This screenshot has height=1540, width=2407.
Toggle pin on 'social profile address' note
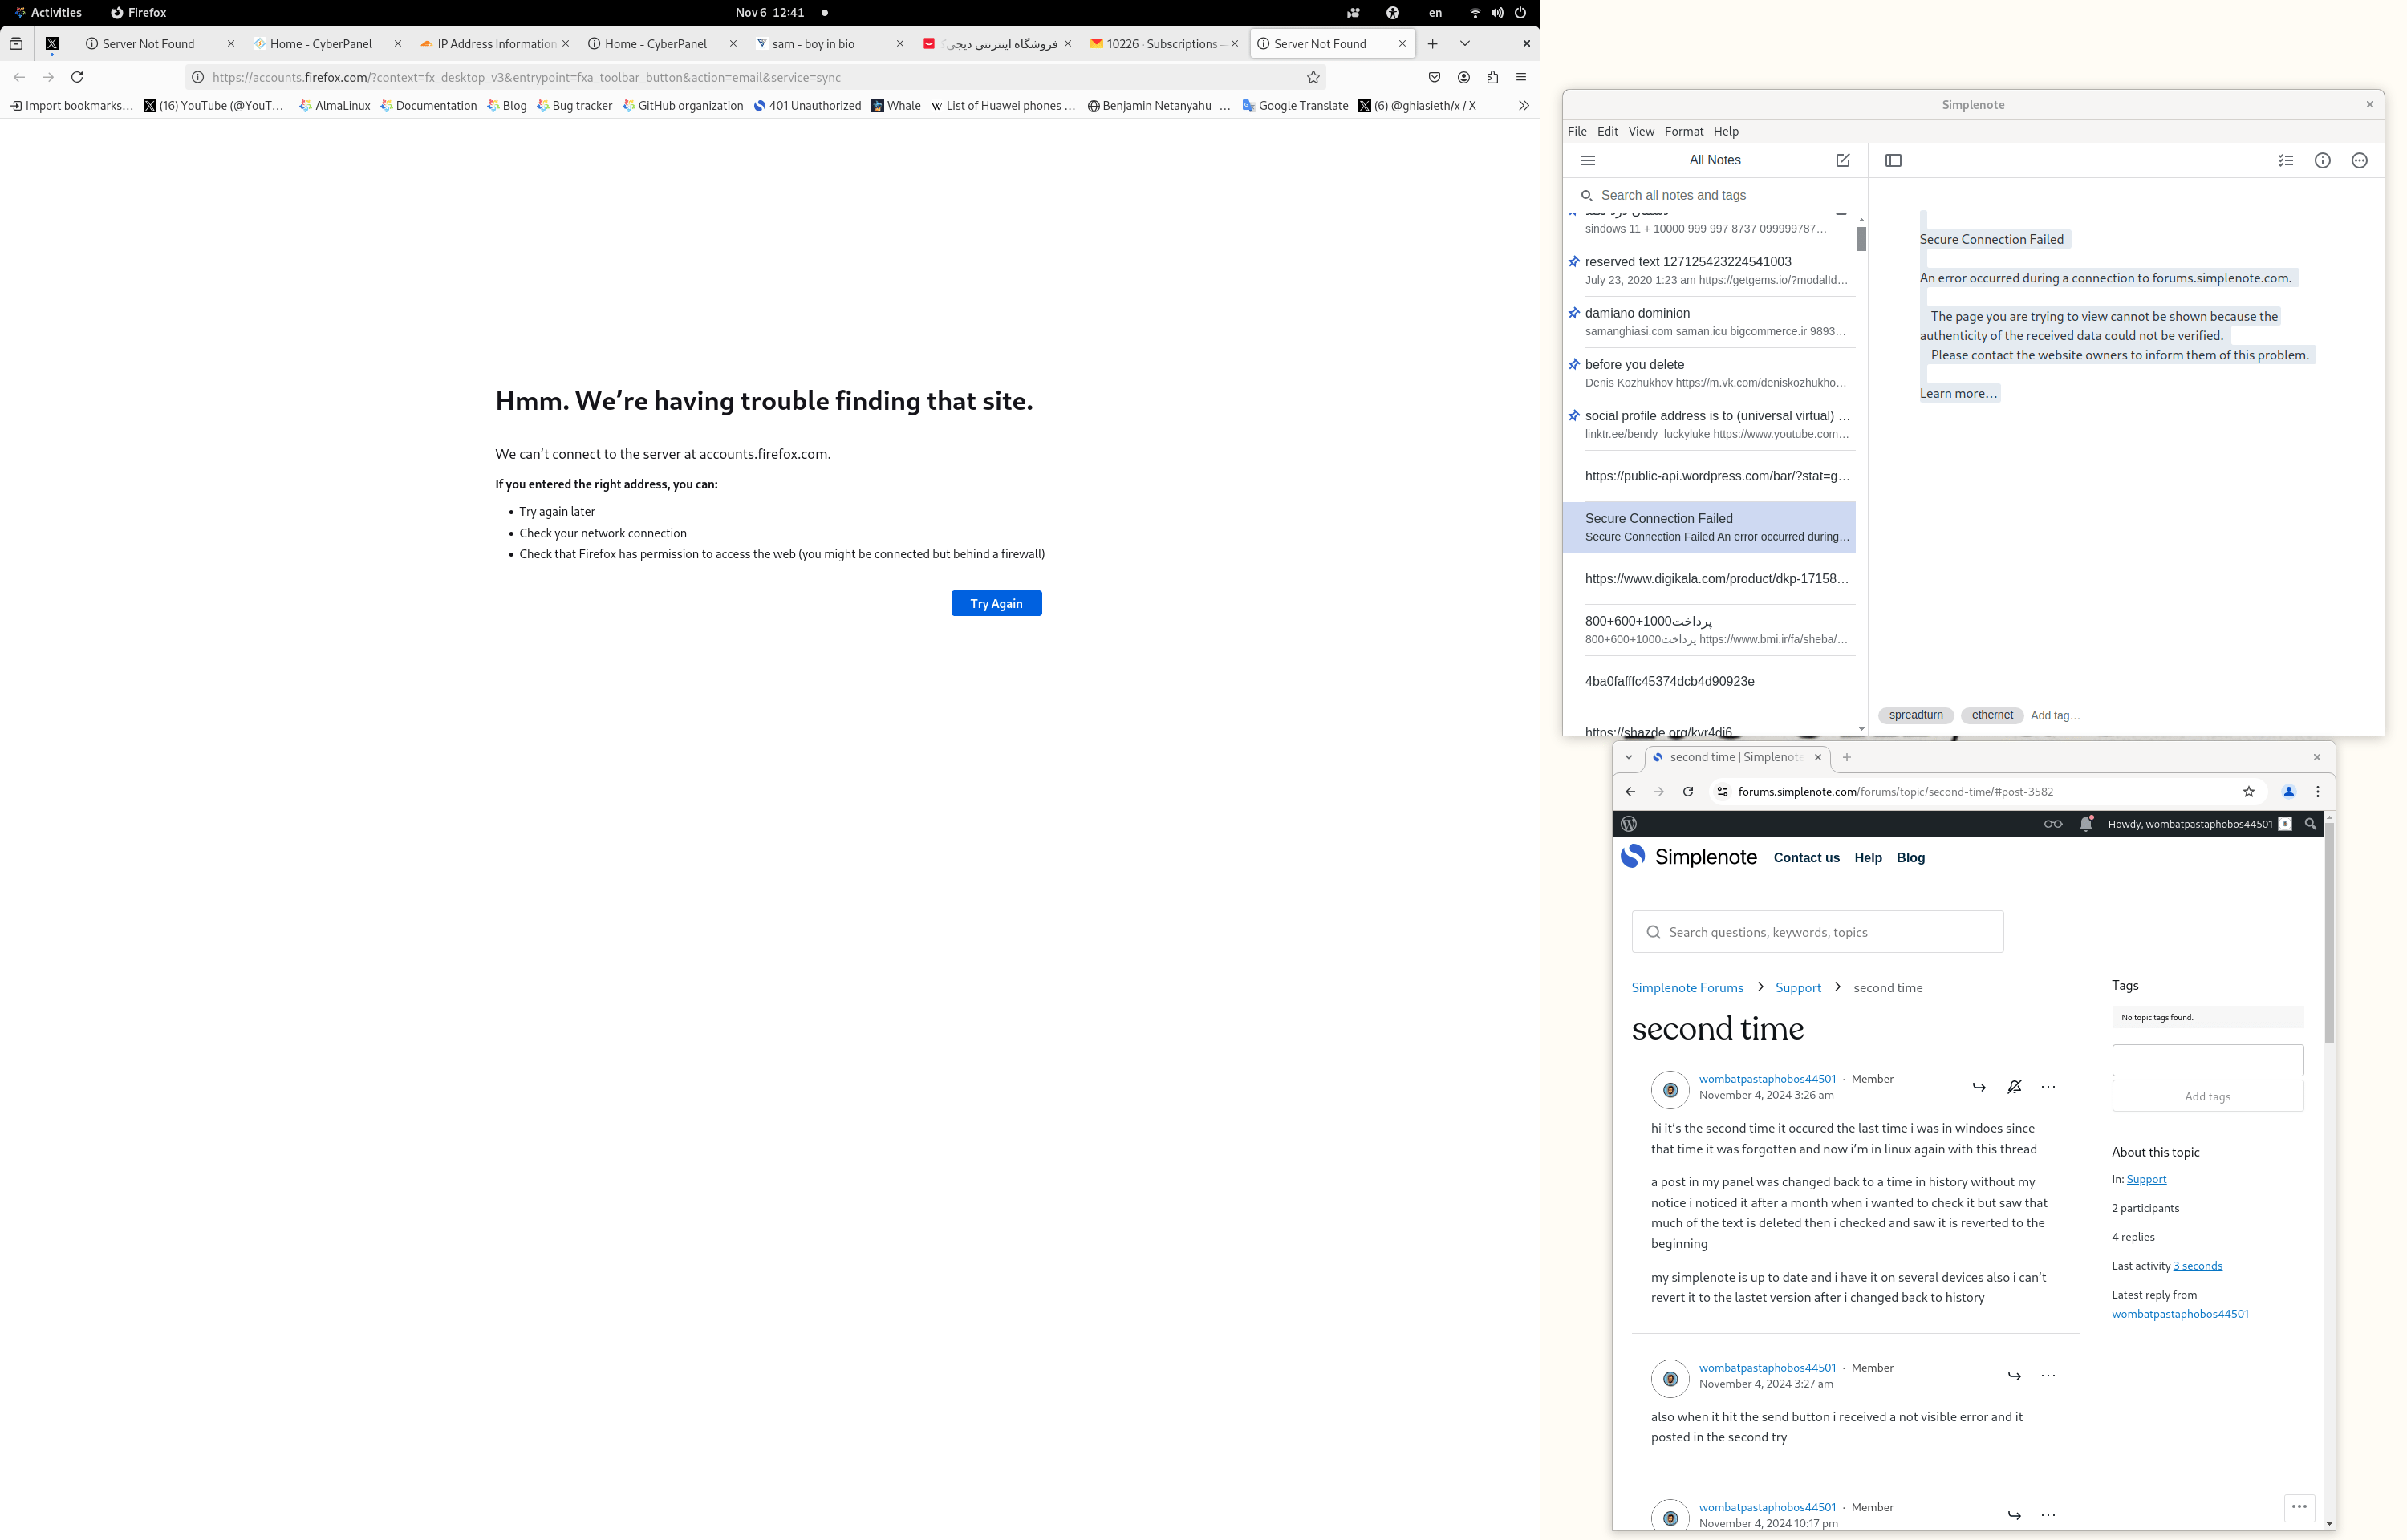pos(1573,415)
